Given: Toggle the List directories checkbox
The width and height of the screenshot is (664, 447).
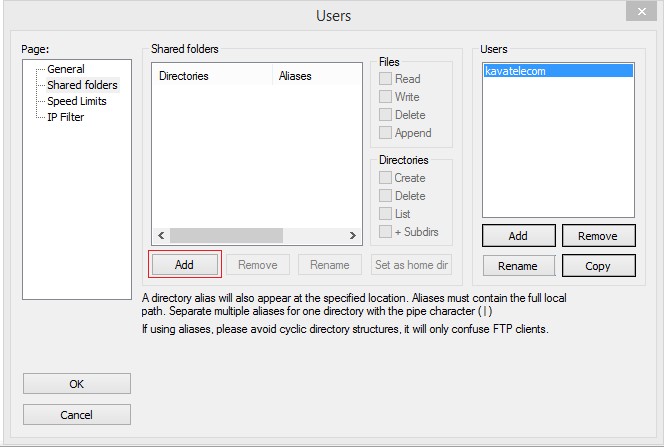Looking at the screenshot, I should [x=385, y=214].
